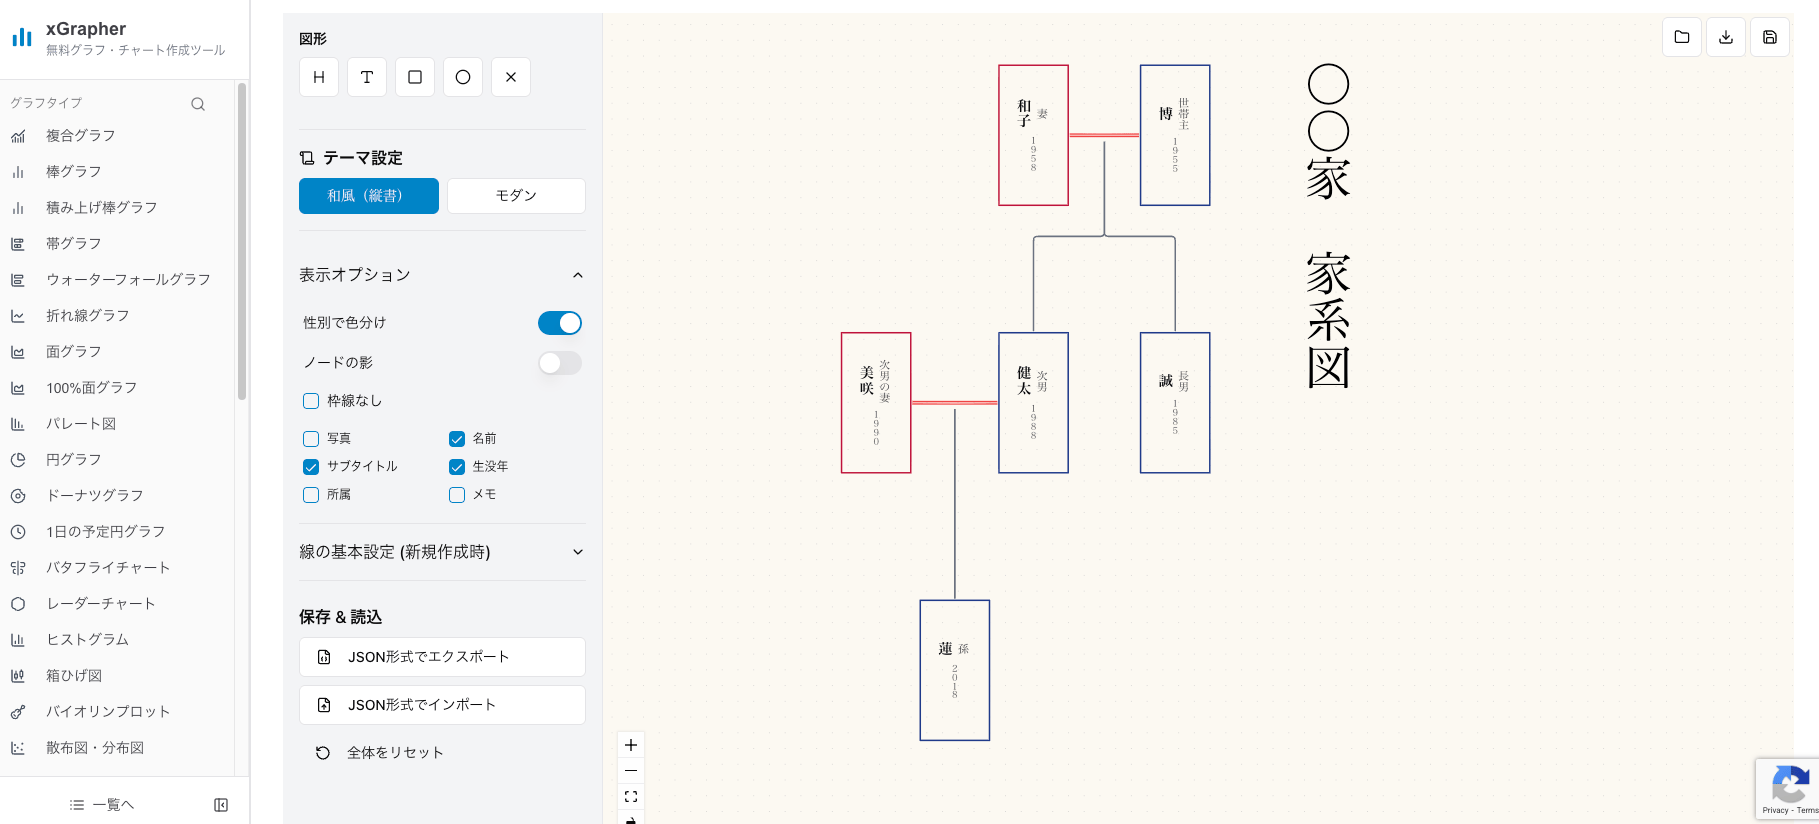
Task: Click the red marriage line between 美咲 and 健太
Action: tap(955, 403)
